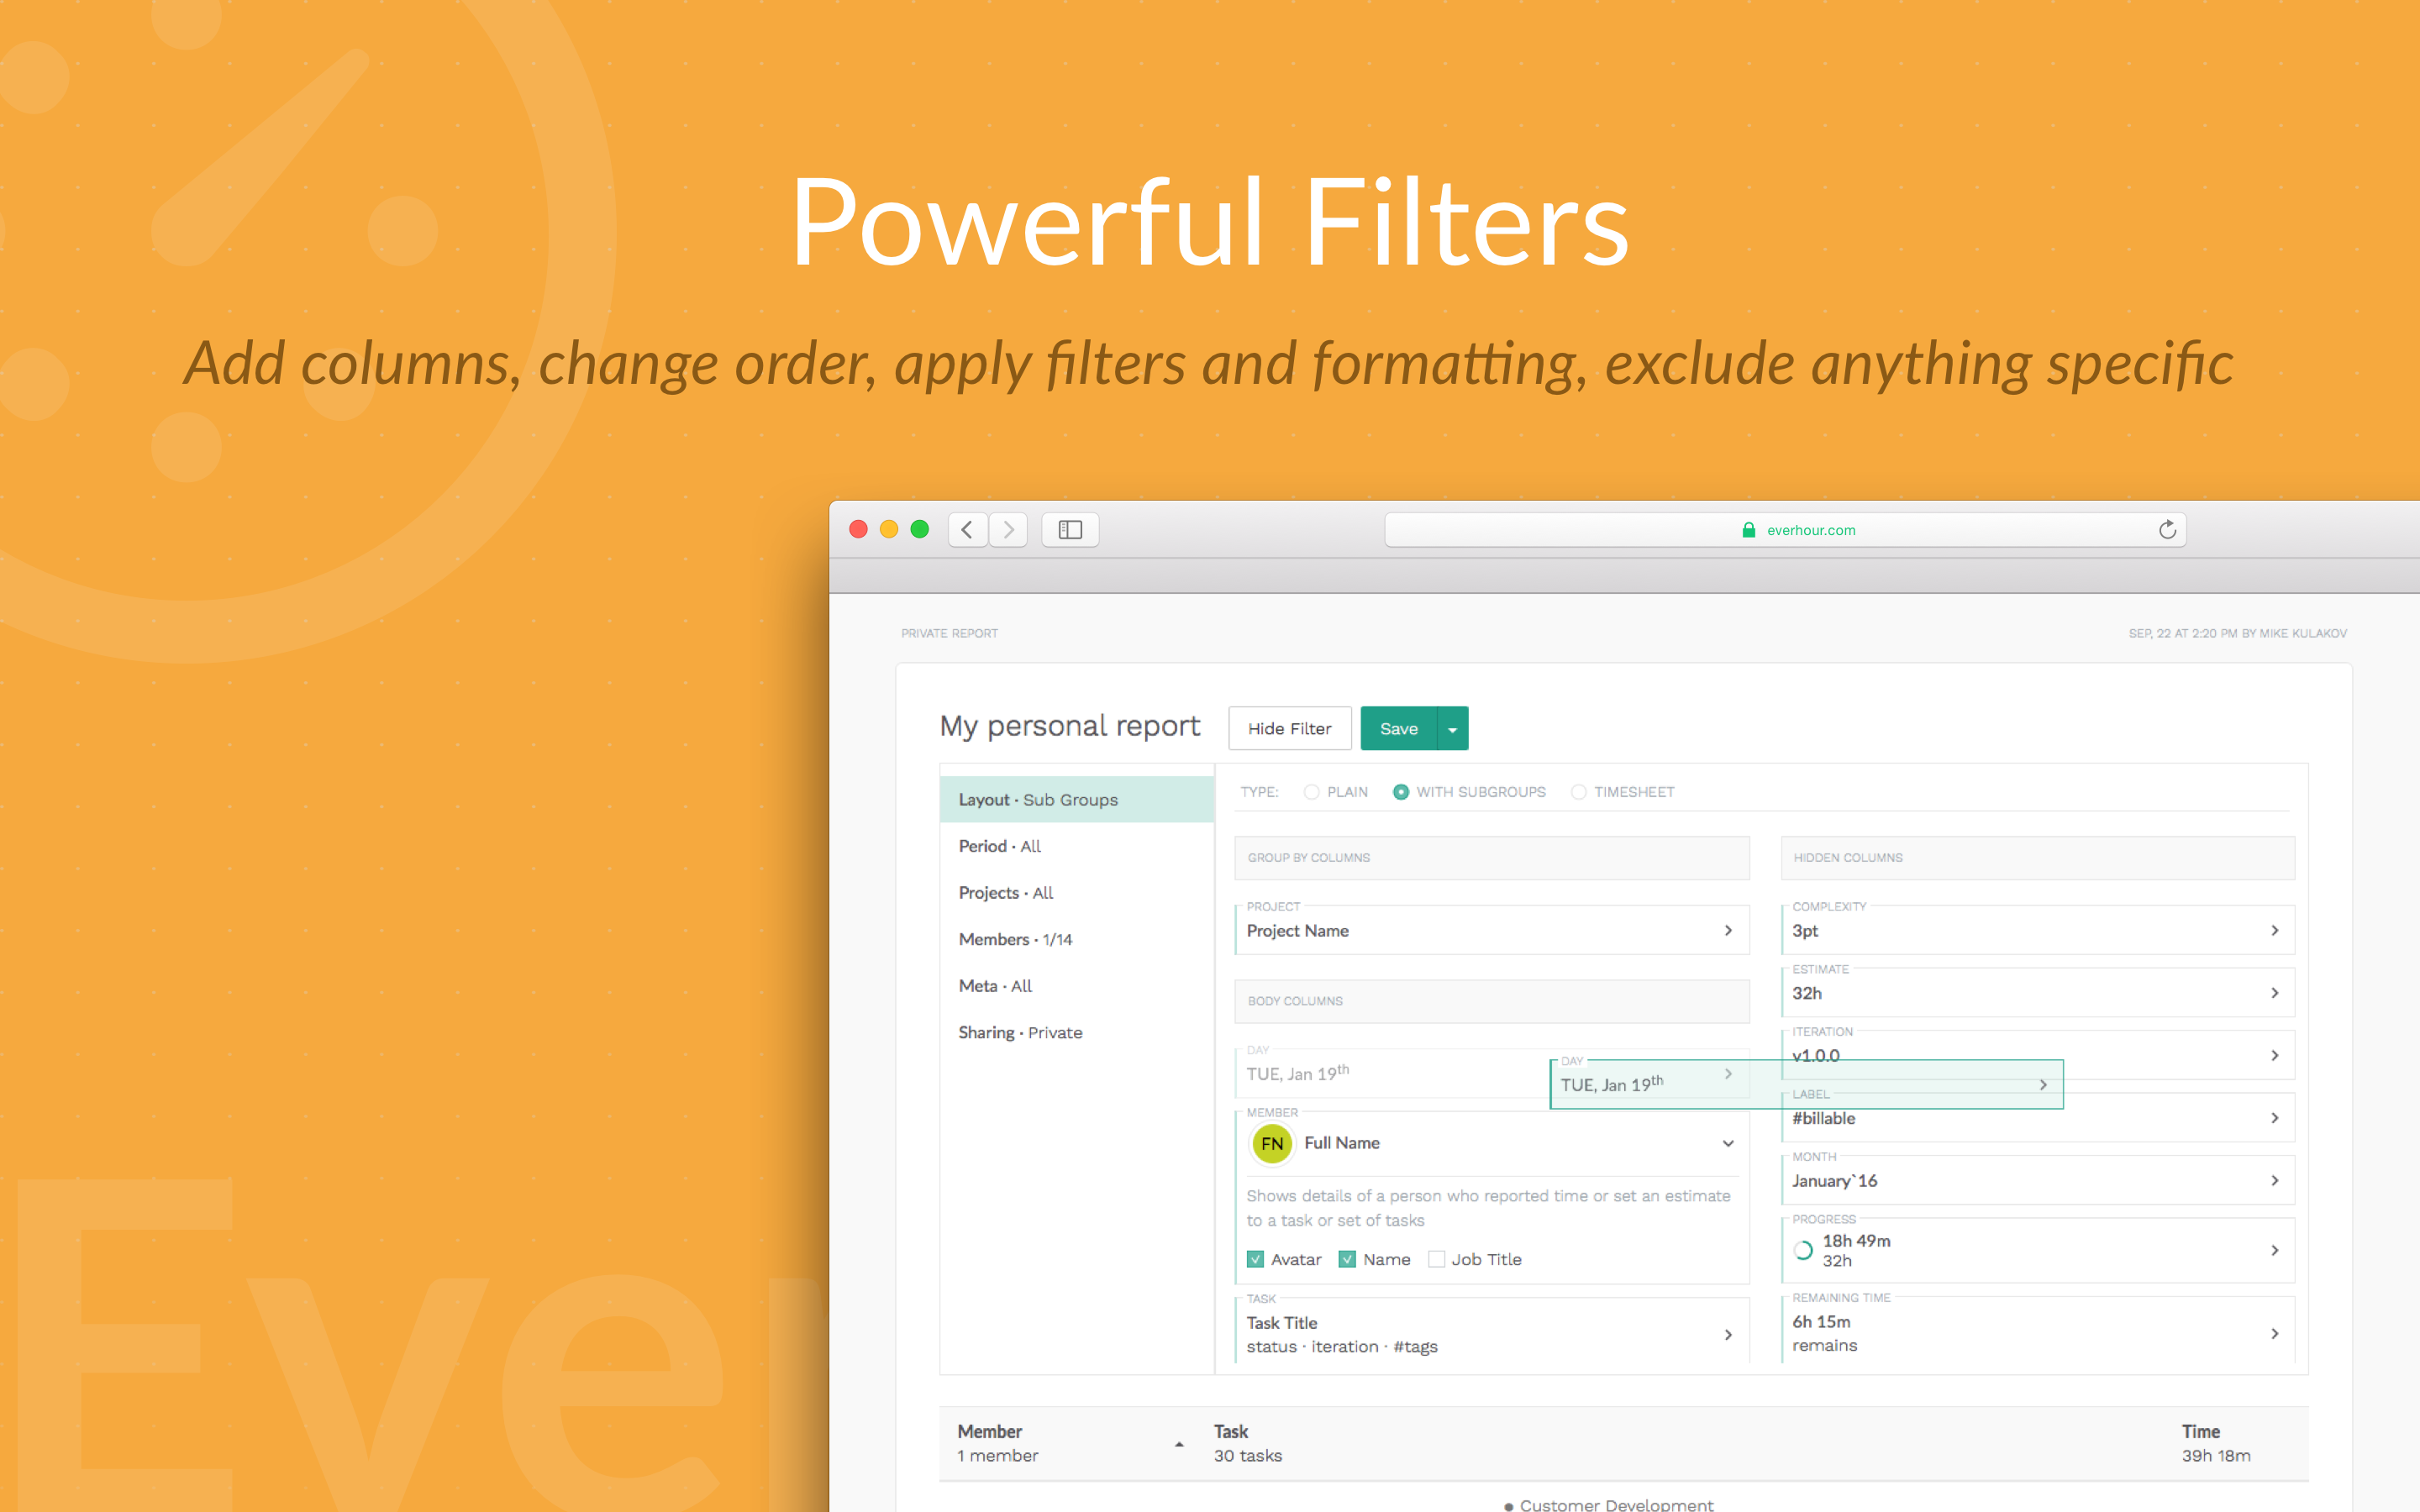
Task: Expand the Project Name column chevron
Action: point(1727,930)
